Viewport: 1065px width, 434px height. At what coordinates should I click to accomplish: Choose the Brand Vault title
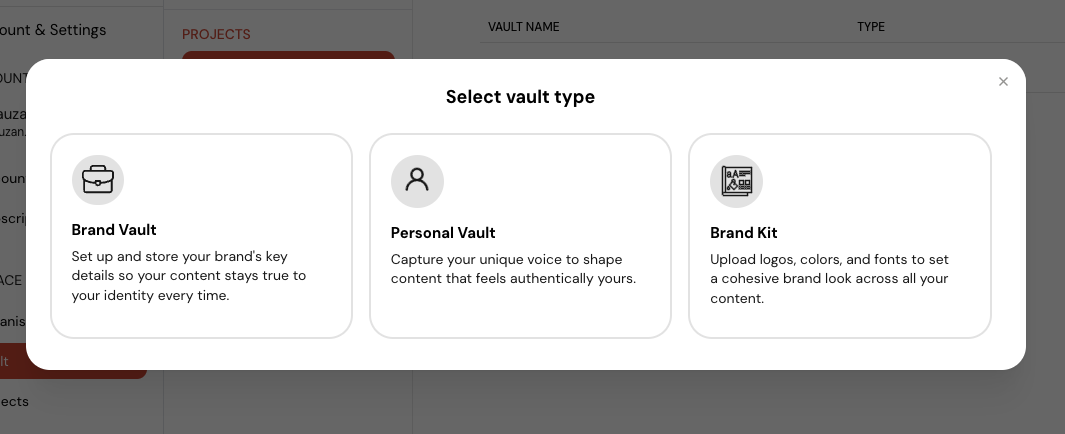click(x=114, y=230)
